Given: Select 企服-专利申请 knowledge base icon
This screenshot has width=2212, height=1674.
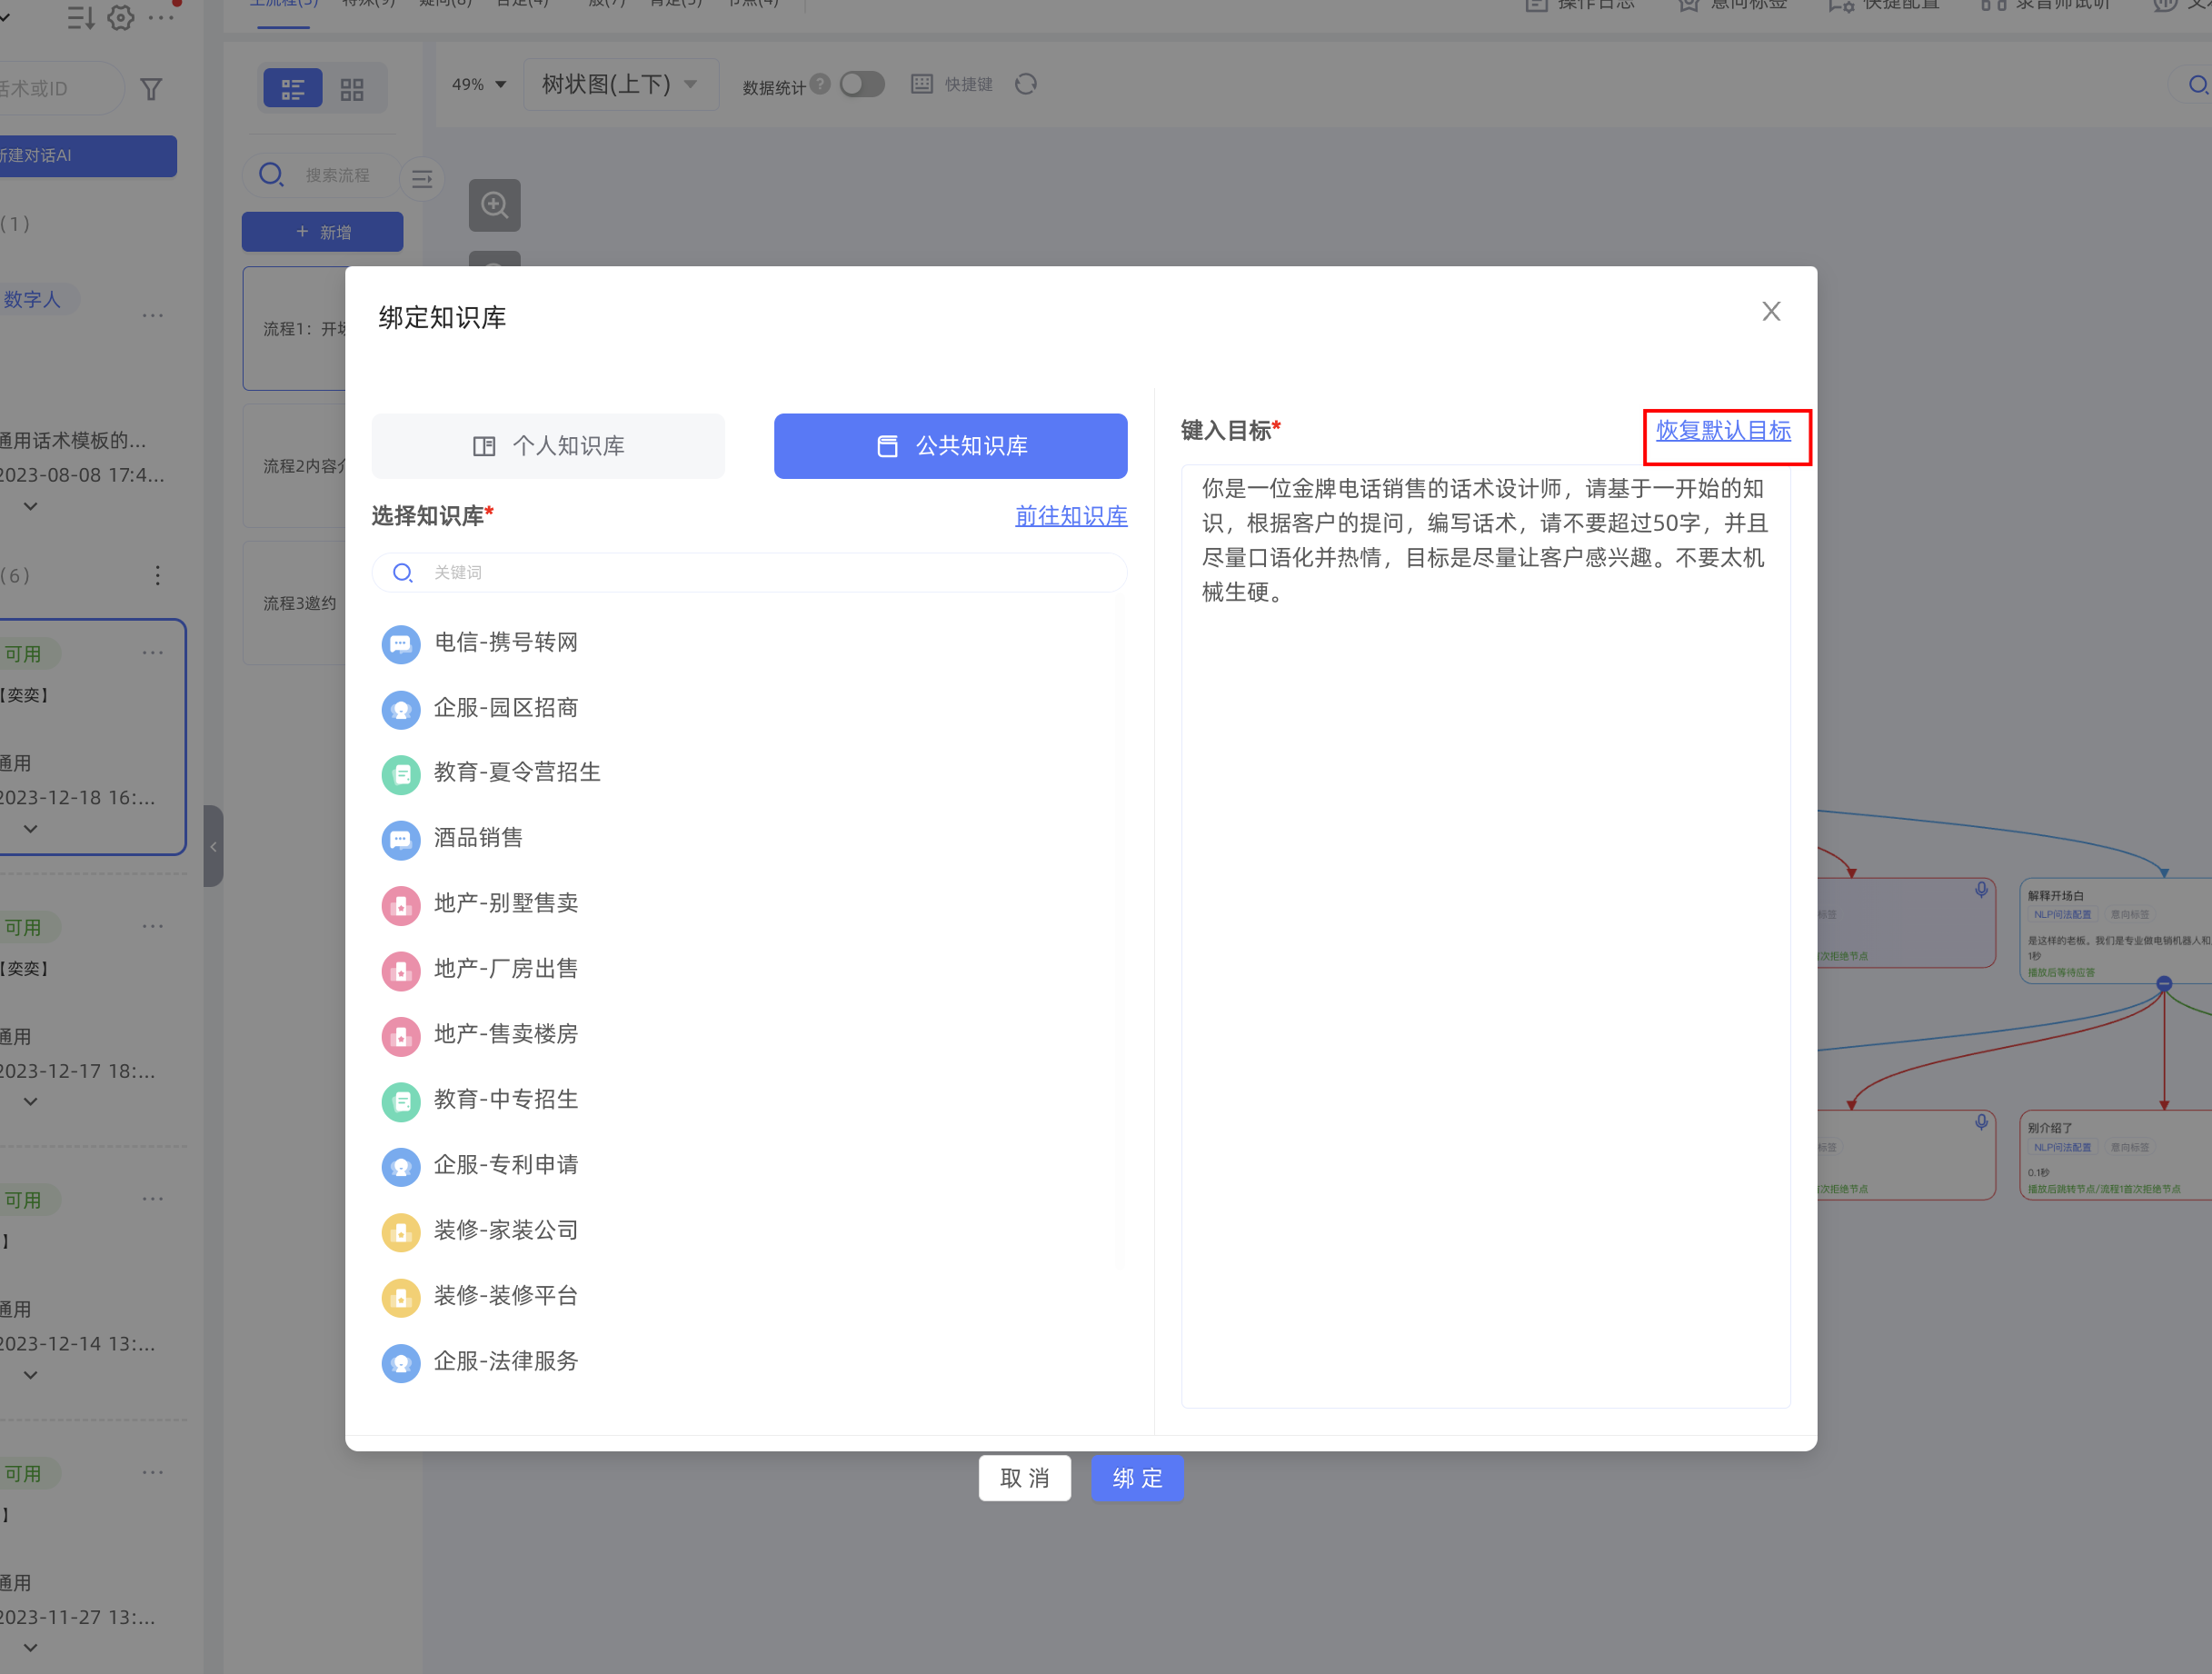Looking at the screenshot, I should [x=401, y=1166].
